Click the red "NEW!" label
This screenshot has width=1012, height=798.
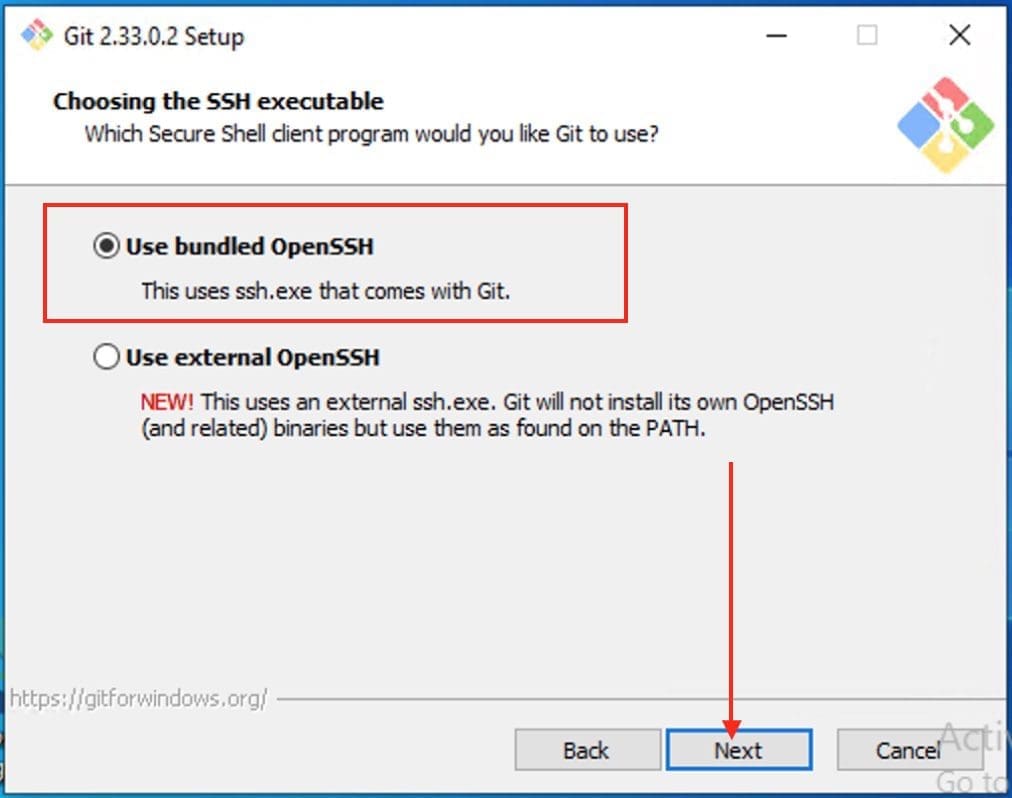point(167,402)
